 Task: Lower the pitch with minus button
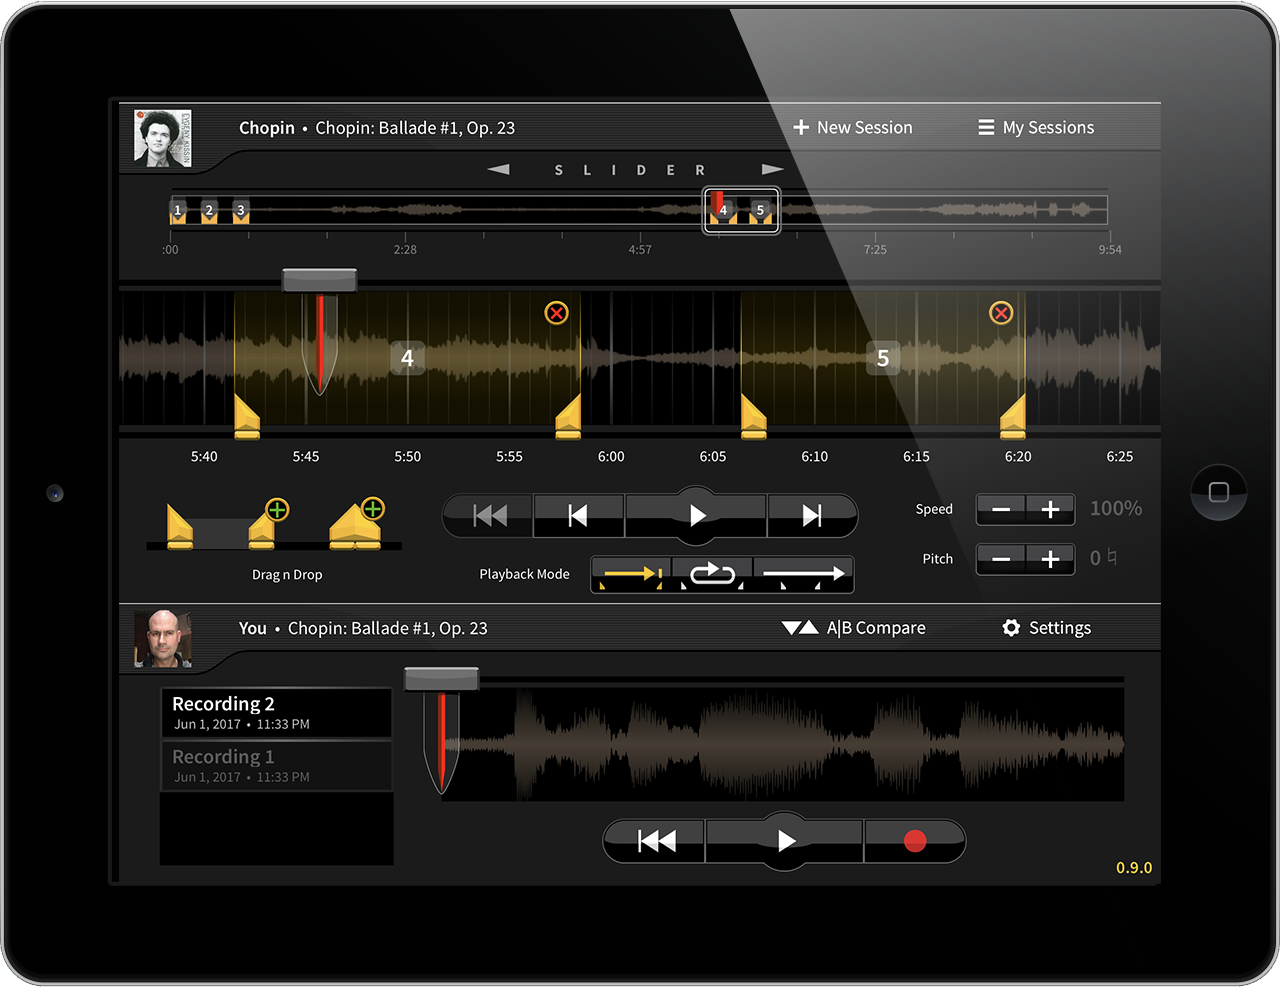coord(1000,559)
